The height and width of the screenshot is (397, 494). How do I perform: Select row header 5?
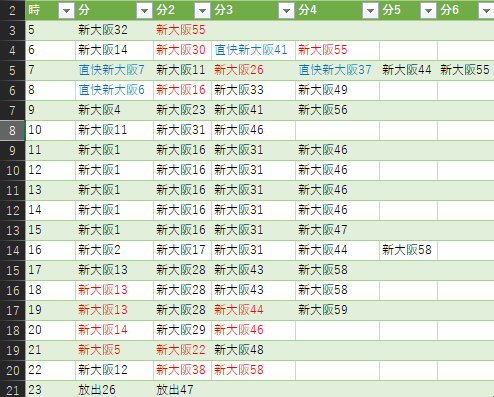[12, 70]
